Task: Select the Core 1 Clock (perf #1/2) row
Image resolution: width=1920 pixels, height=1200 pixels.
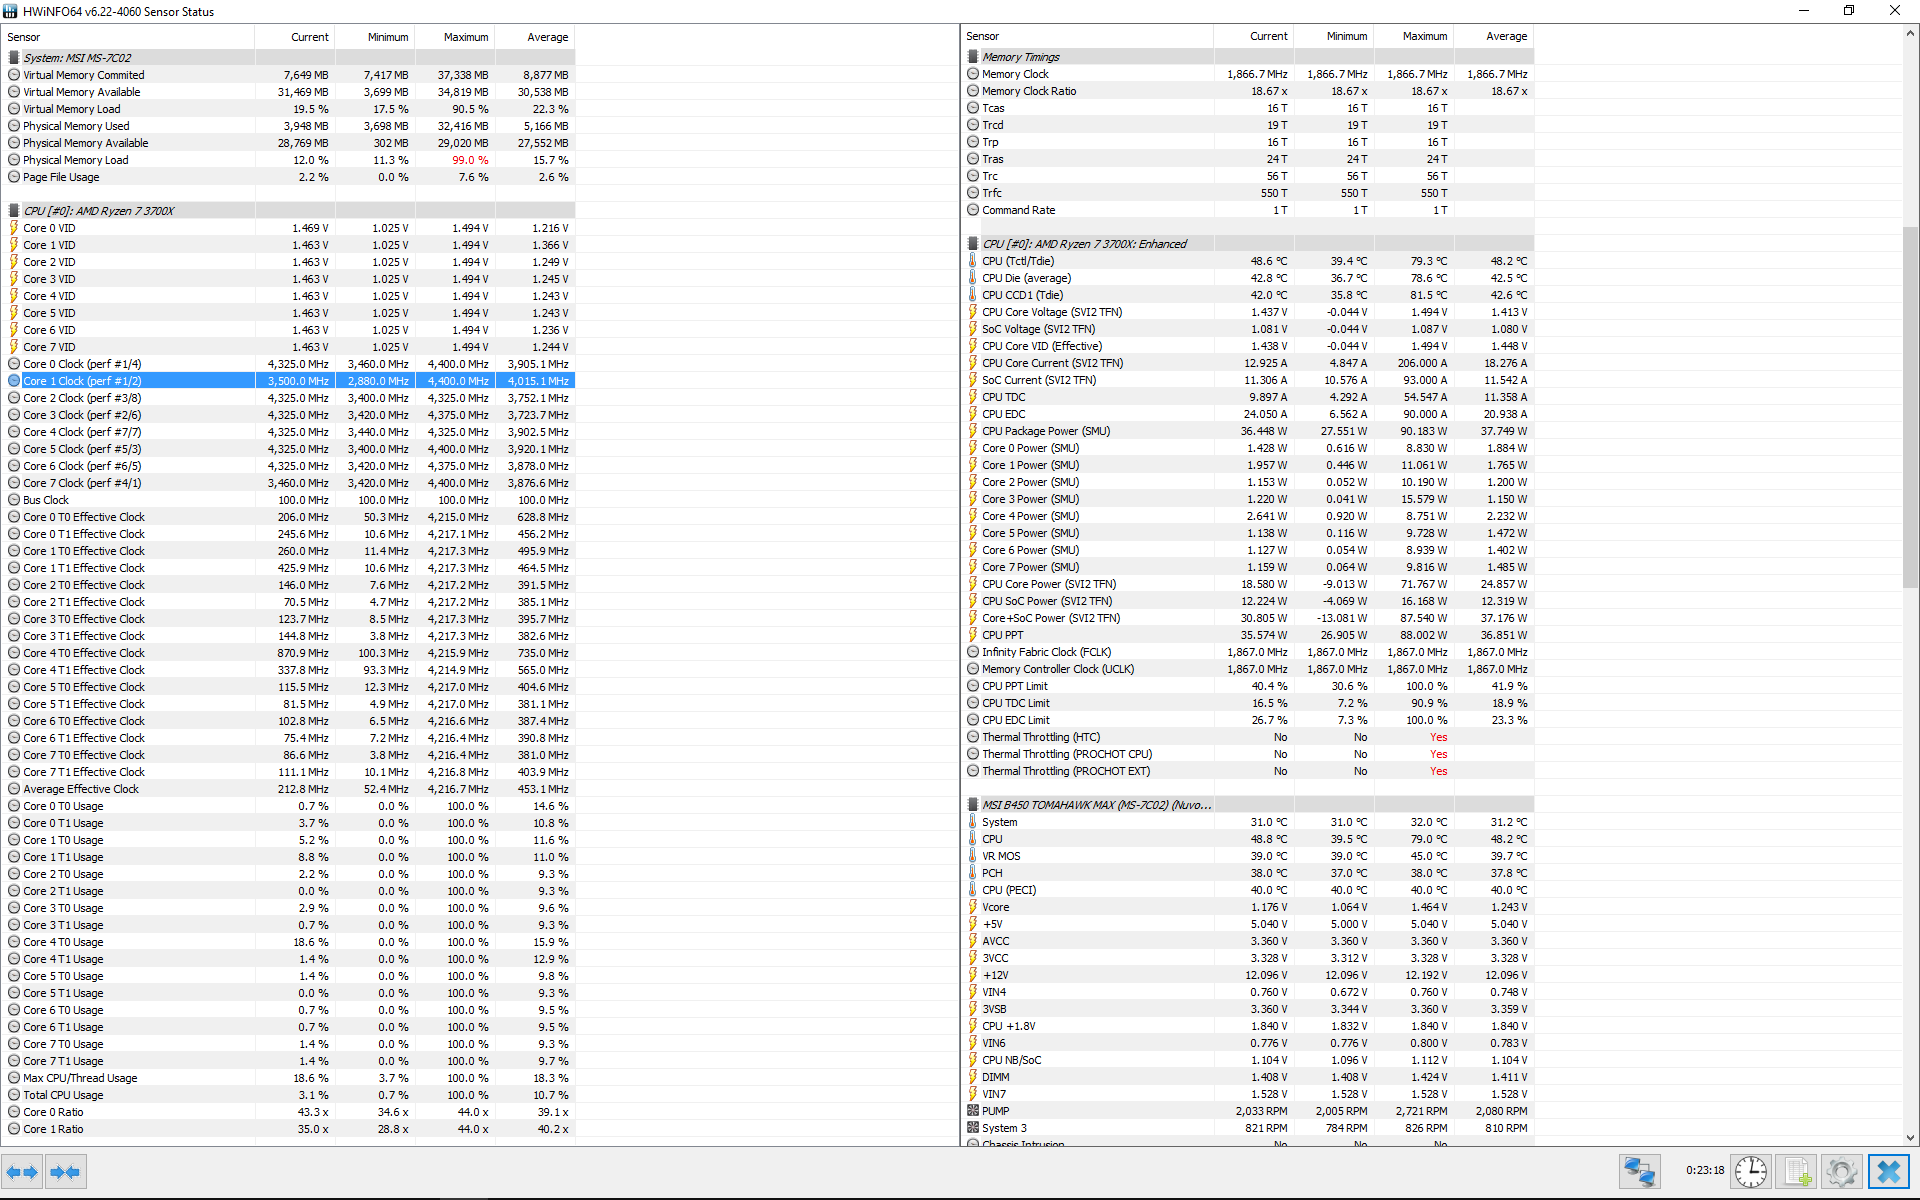Action: point(82,381)
